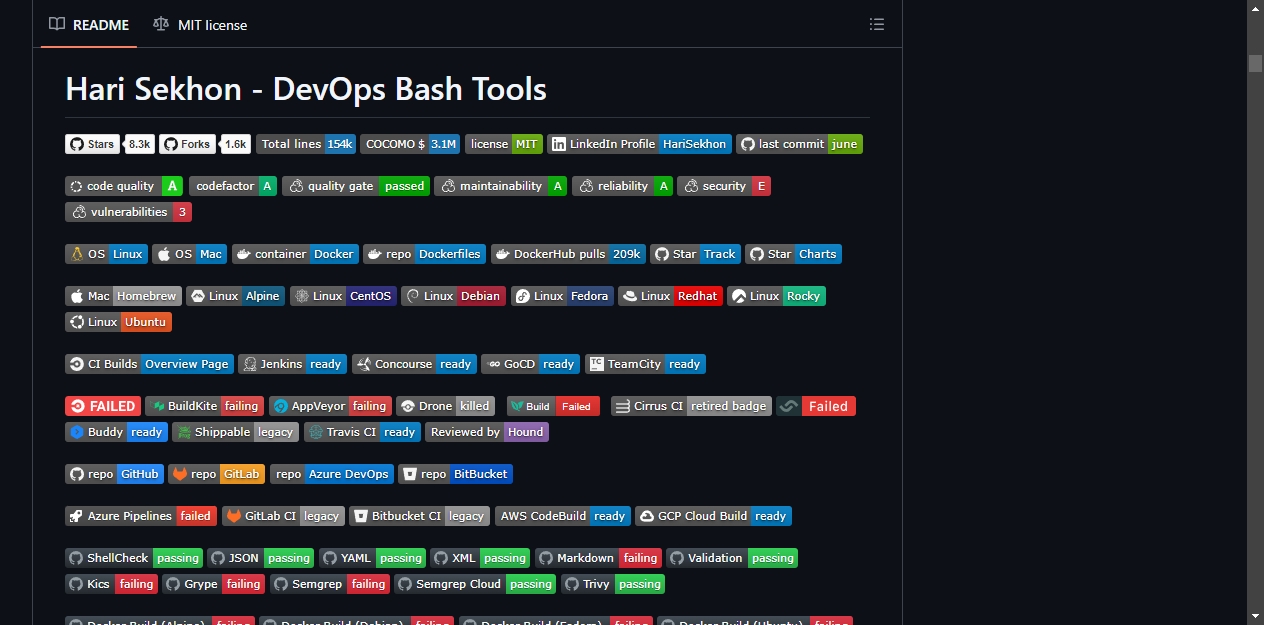
Task: Open the container Docker badge
Action: 295,254
